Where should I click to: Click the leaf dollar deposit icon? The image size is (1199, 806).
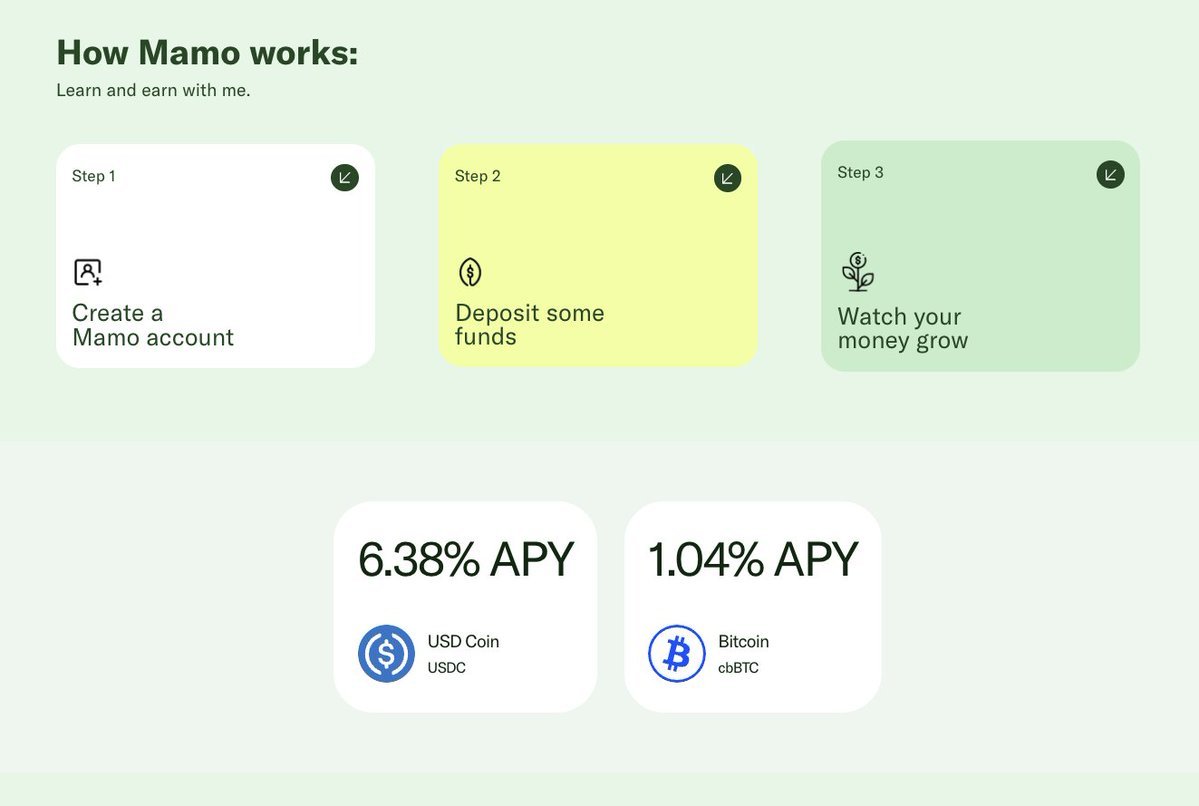(x=470, y=272)
